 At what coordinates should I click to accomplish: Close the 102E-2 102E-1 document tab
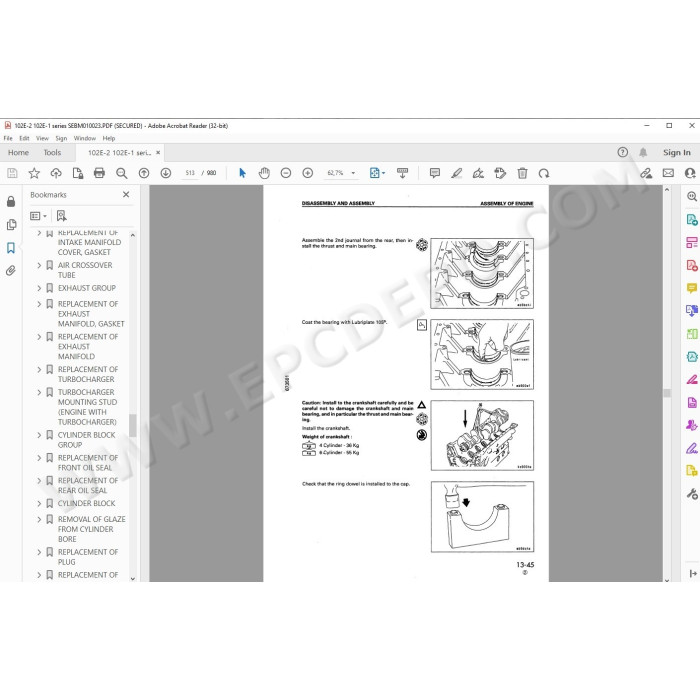pos(158,153)
